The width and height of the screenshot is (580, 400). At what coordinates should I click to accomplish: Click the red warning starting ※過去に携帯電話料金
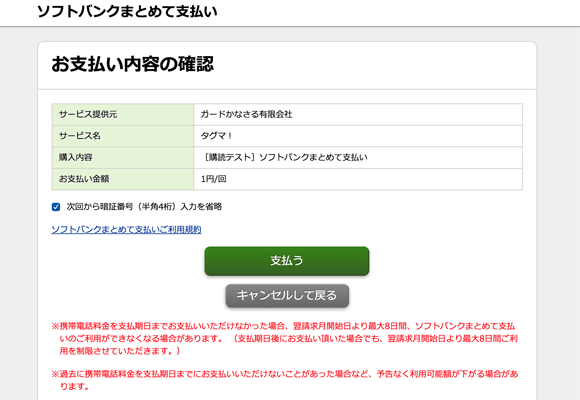[284, 380]
